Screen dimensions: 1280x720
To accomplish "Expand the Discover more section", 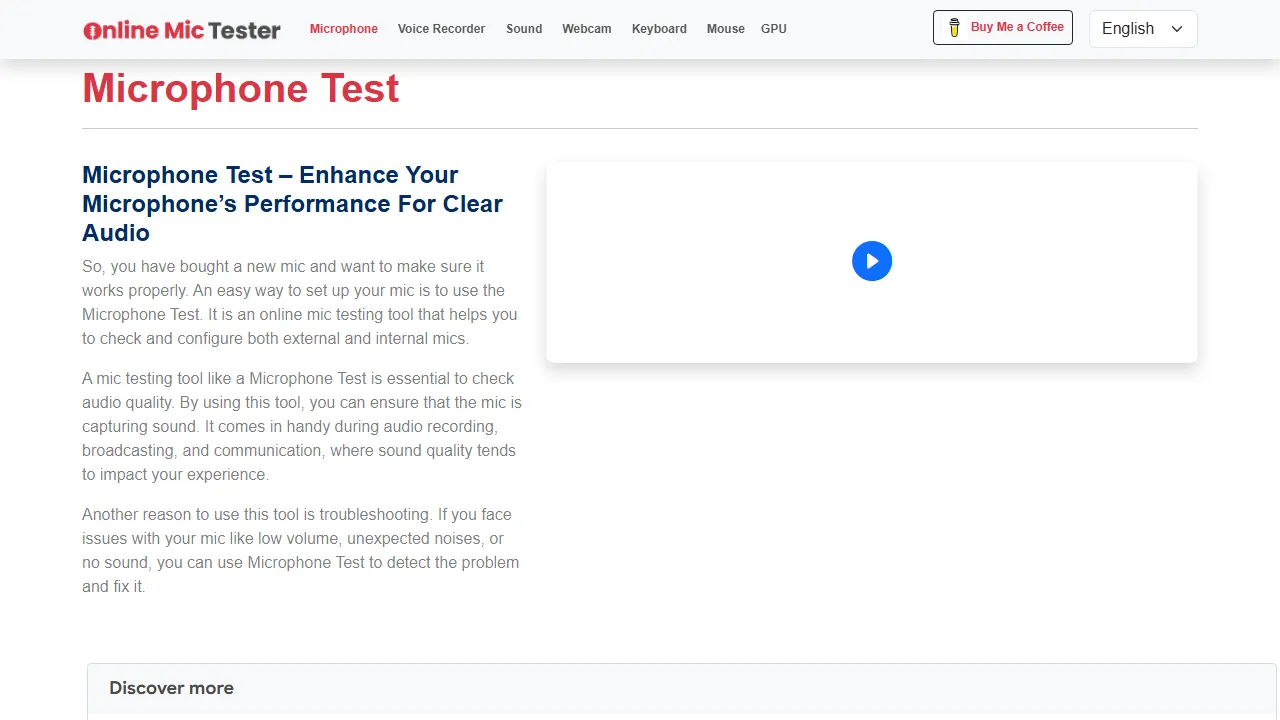I will pos(171,688).
